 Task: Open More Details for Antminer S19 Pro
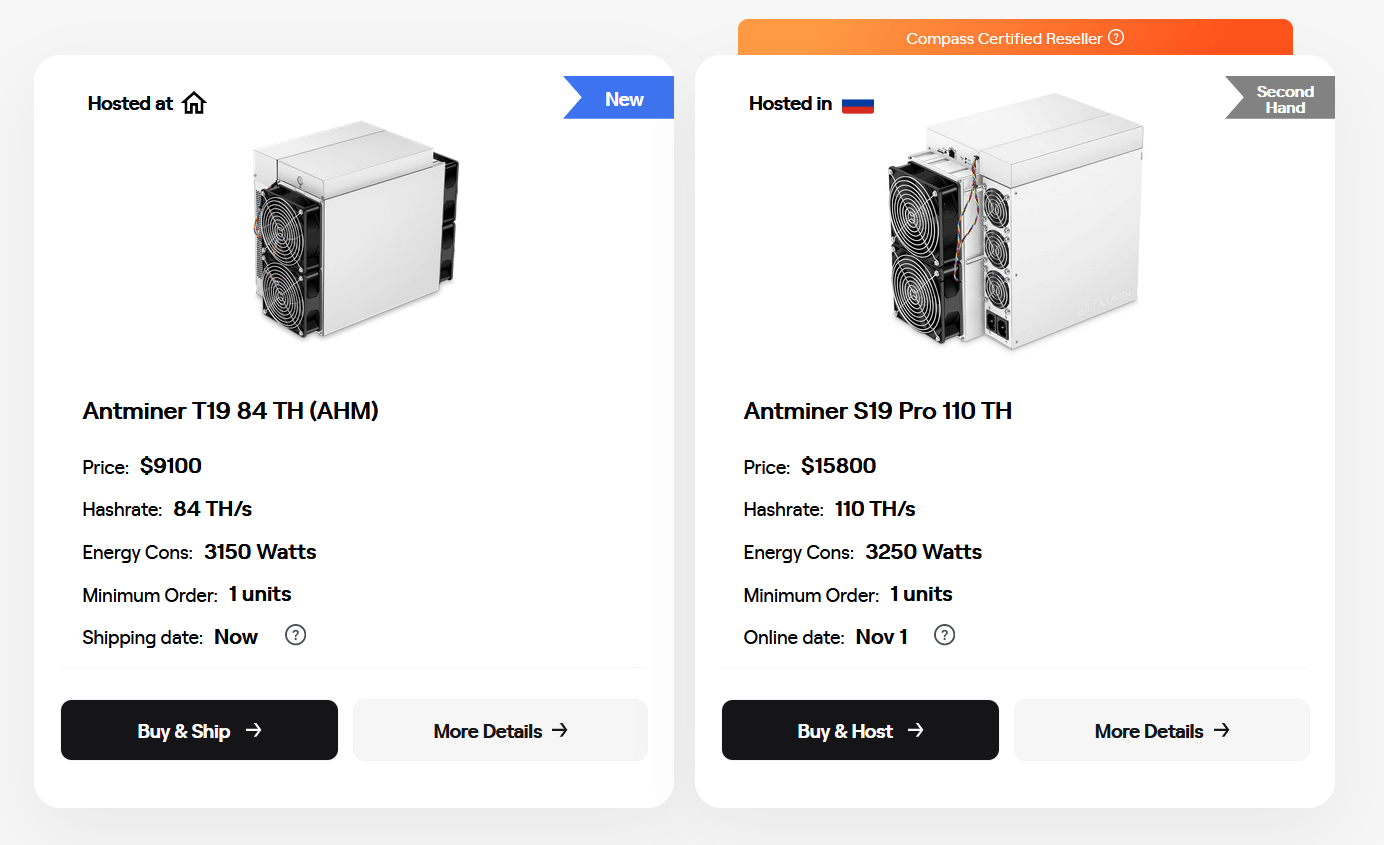[1161, 731]
